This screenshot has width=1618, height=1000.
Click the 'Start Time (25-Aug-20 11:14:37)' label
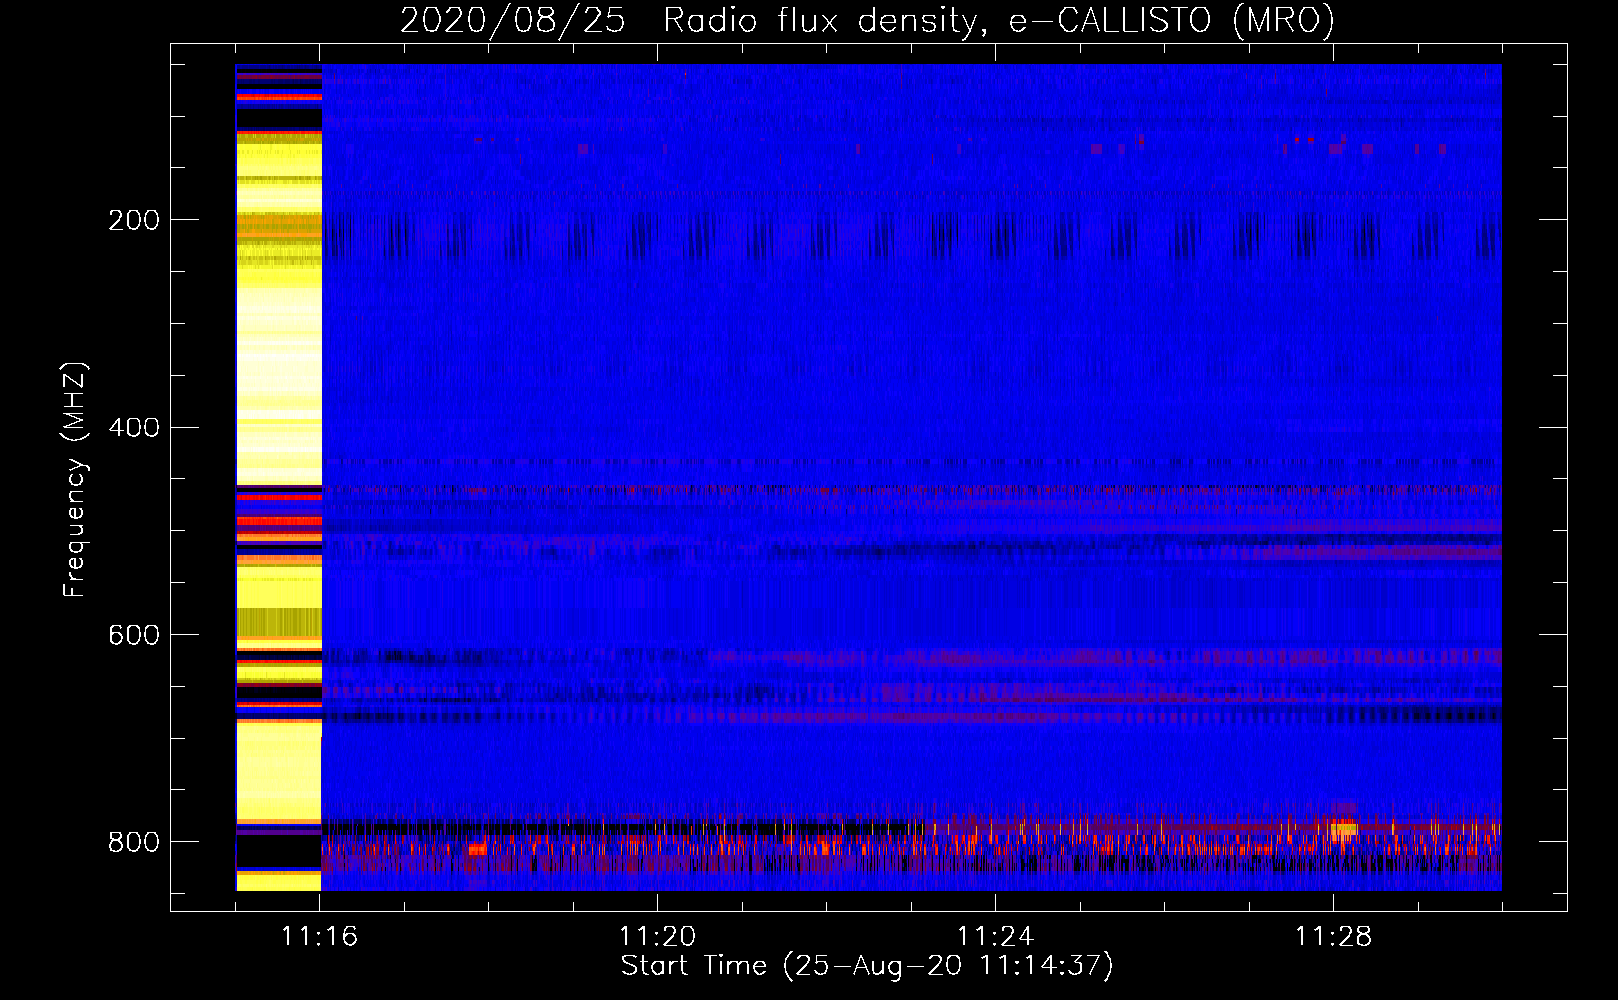[x=867, y=966]
